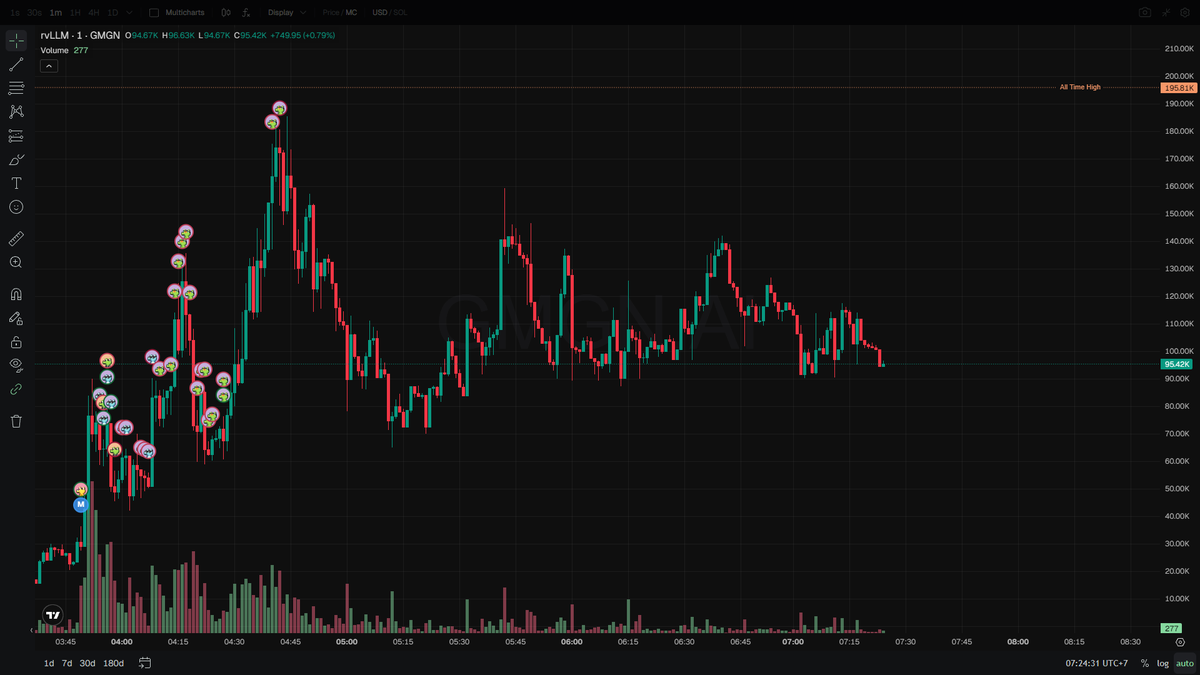Select the trend line drawing tool
This screenshot has height=675, width=1200.
tap(16, 64)
